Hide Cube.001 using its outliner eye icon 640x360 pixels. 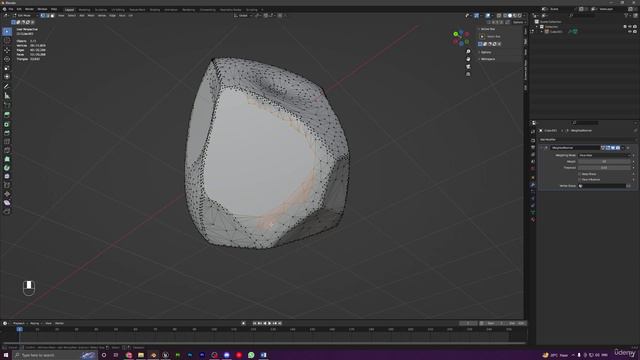pyautogui.click(x=630, y=31)
